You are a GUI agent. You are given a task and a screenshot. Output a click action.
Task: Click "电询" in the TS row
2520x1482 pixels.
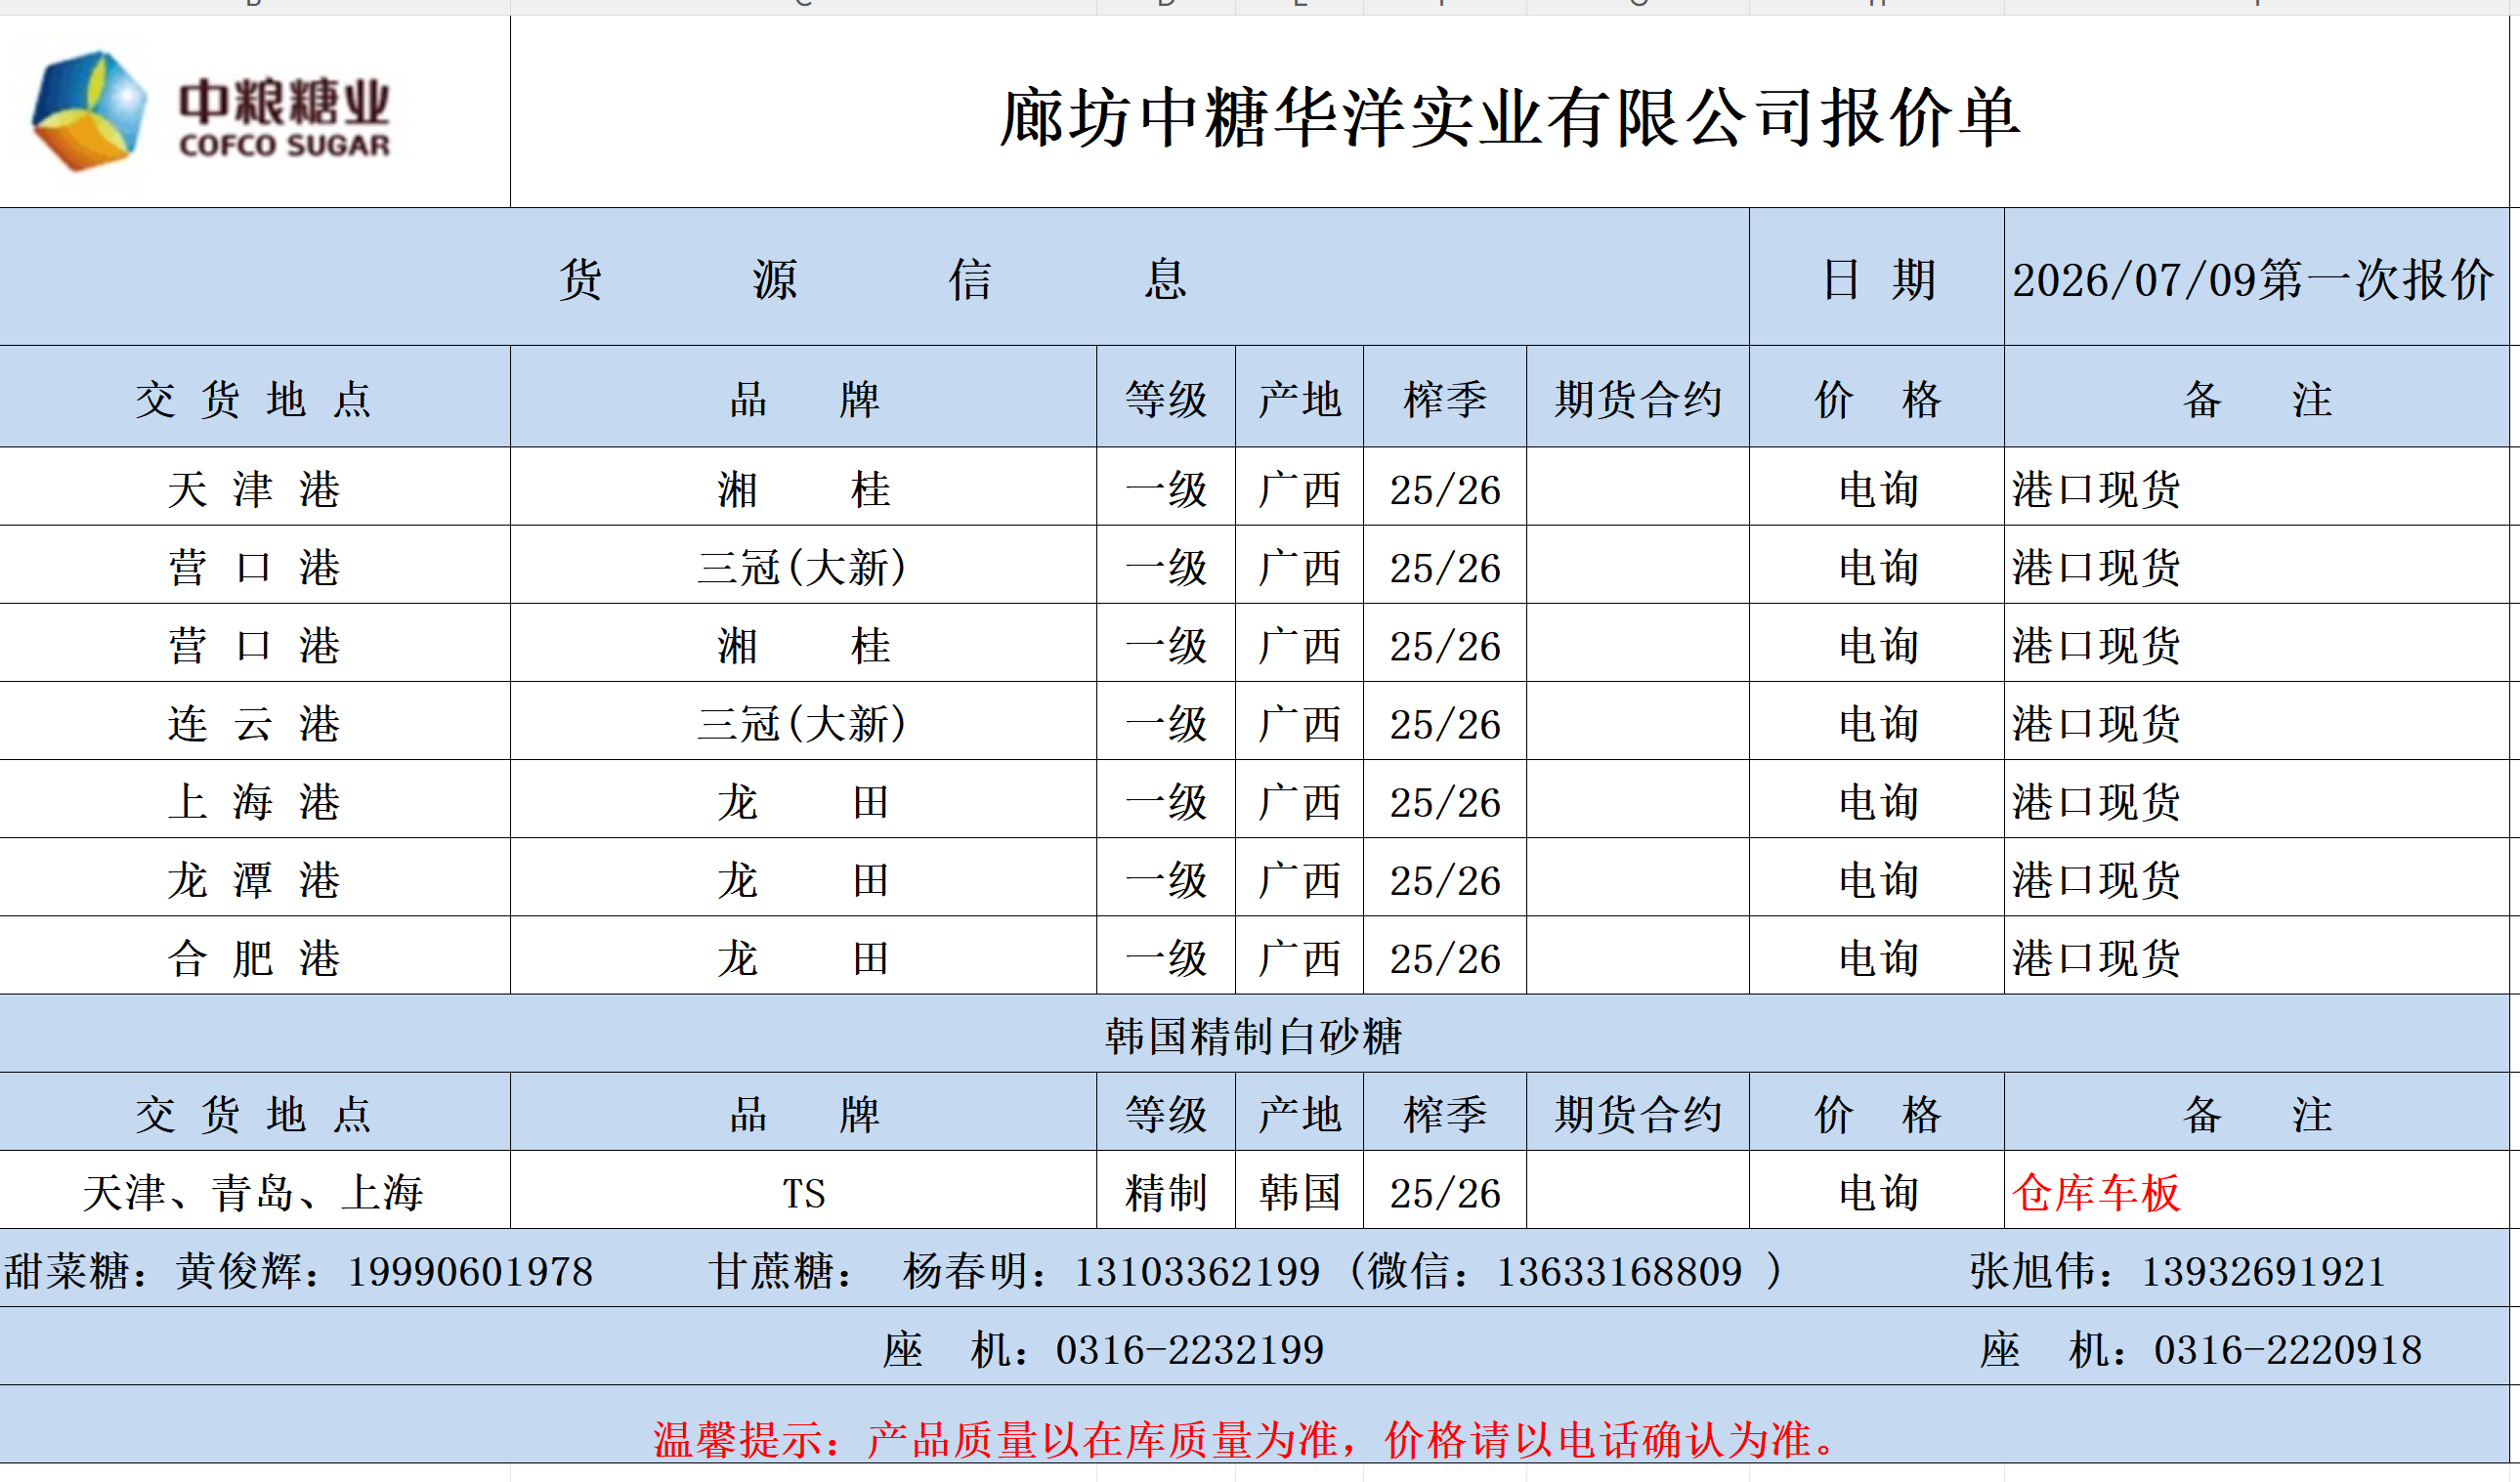1878,1192
